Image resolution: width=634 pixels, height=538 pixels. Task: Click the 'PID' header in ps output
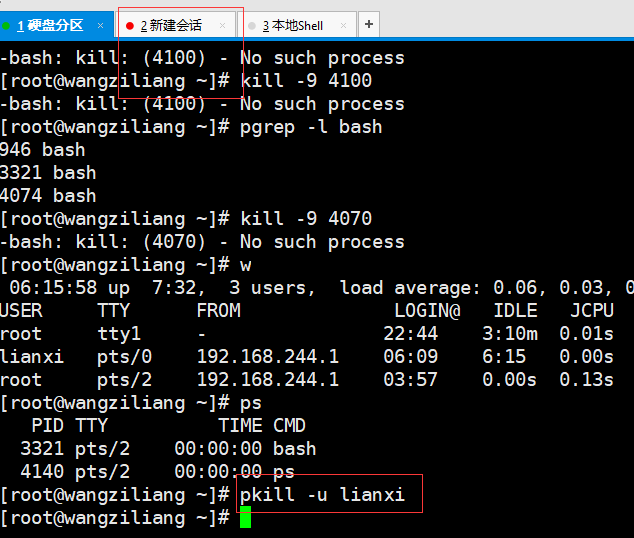(48, 426)
